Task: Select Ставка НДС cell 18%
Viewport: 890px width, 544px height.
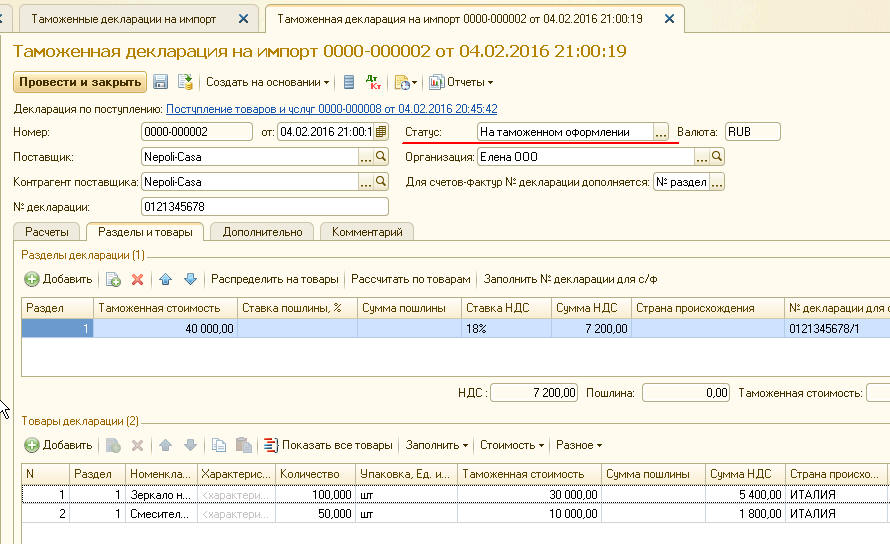Action: coord(506,329)
